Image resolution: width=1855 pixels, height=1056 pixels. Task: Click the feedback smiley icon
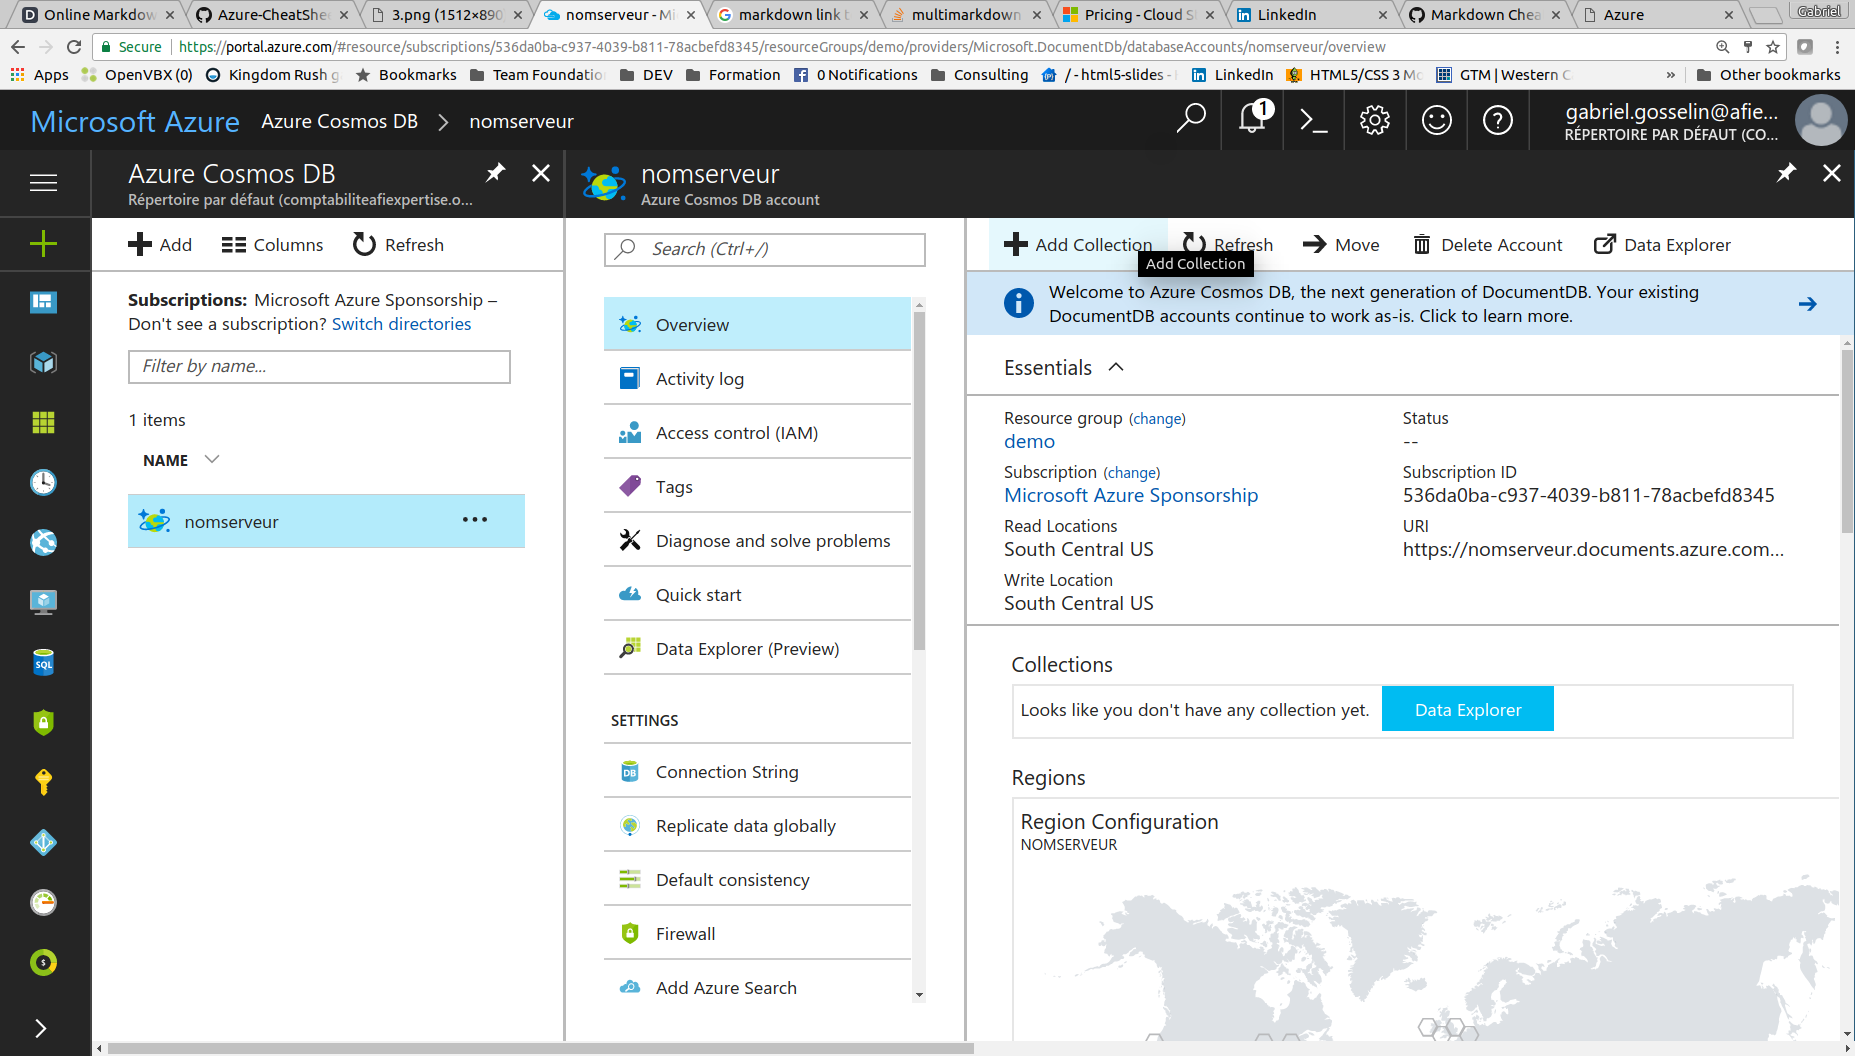point(1436,121)
